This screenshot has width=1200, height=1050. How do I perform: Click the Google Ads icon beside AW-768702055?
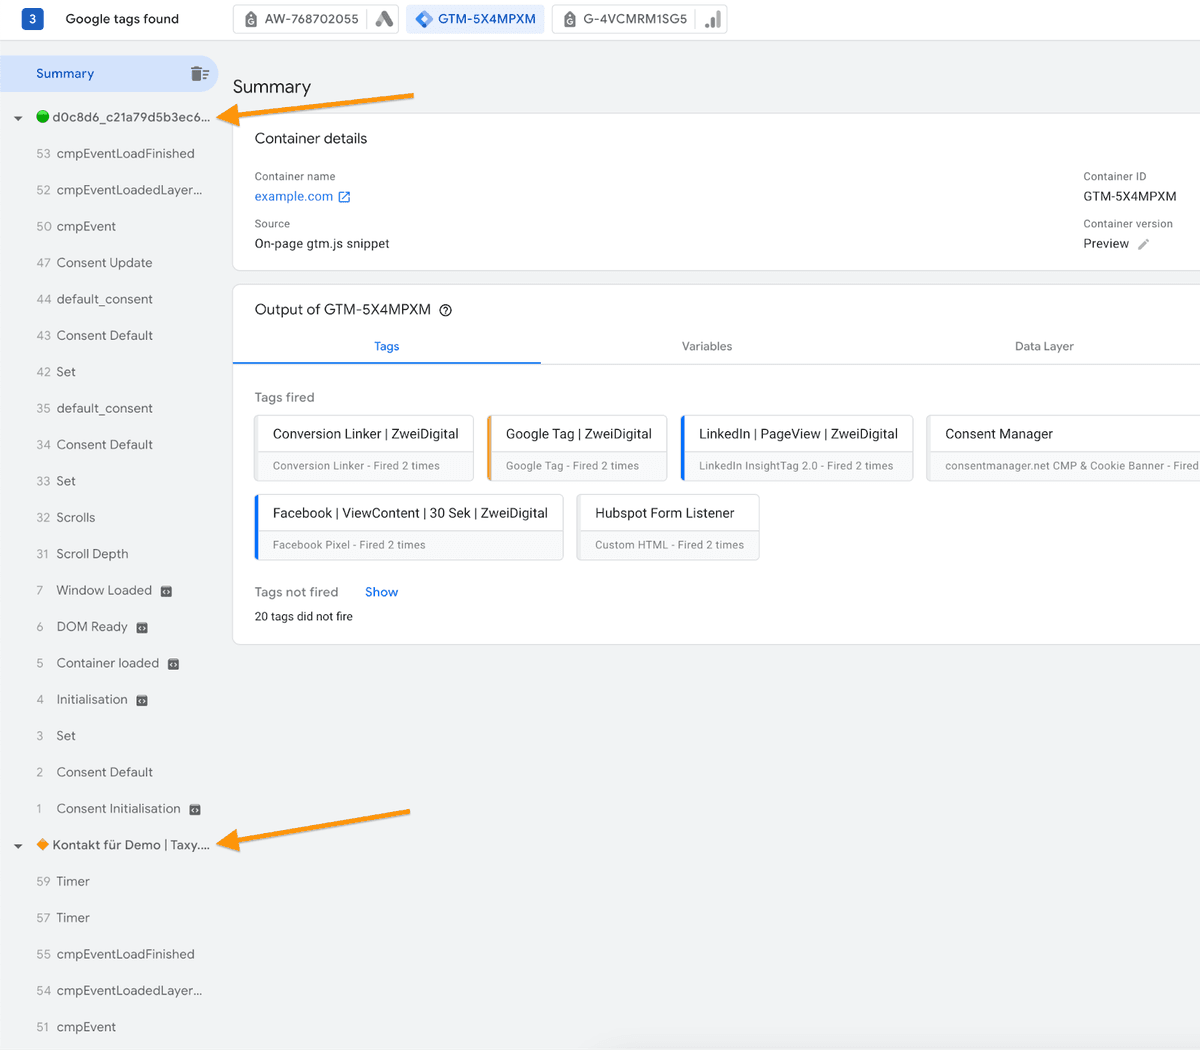click(384, 18)
